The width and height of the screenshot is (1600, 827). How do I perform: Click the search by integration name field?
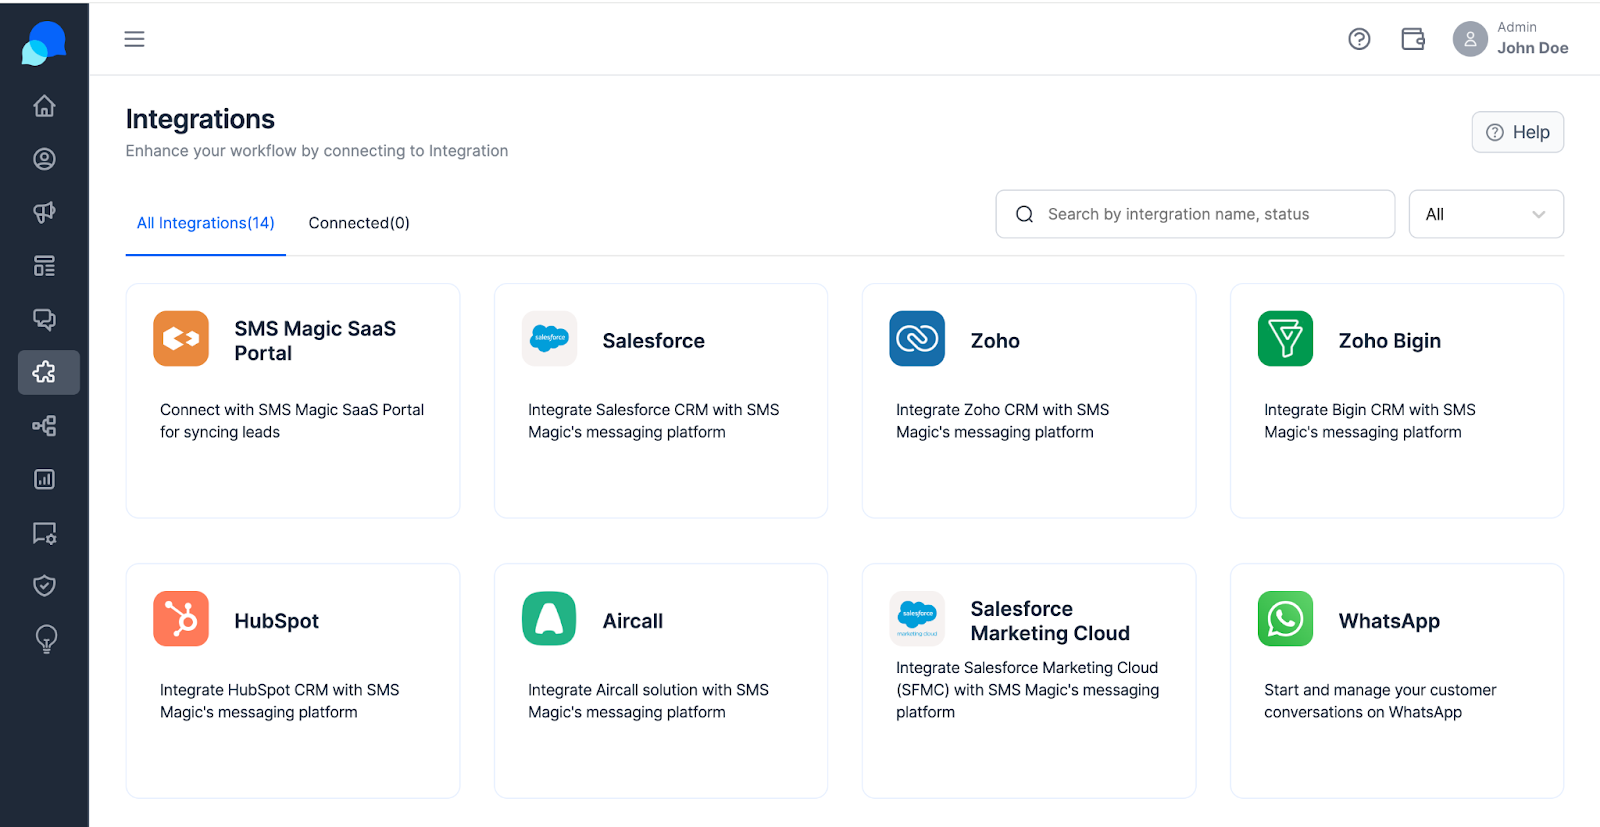[1195, 214]
